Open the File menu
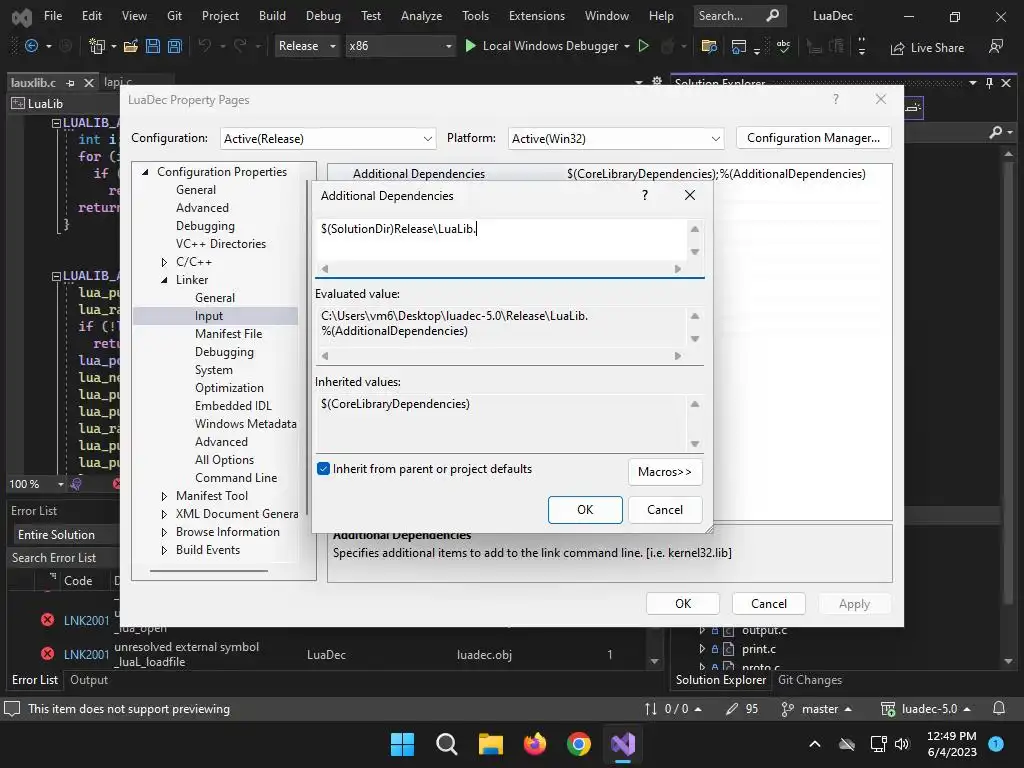This screenshot has width=1024, height=768. 53,16
